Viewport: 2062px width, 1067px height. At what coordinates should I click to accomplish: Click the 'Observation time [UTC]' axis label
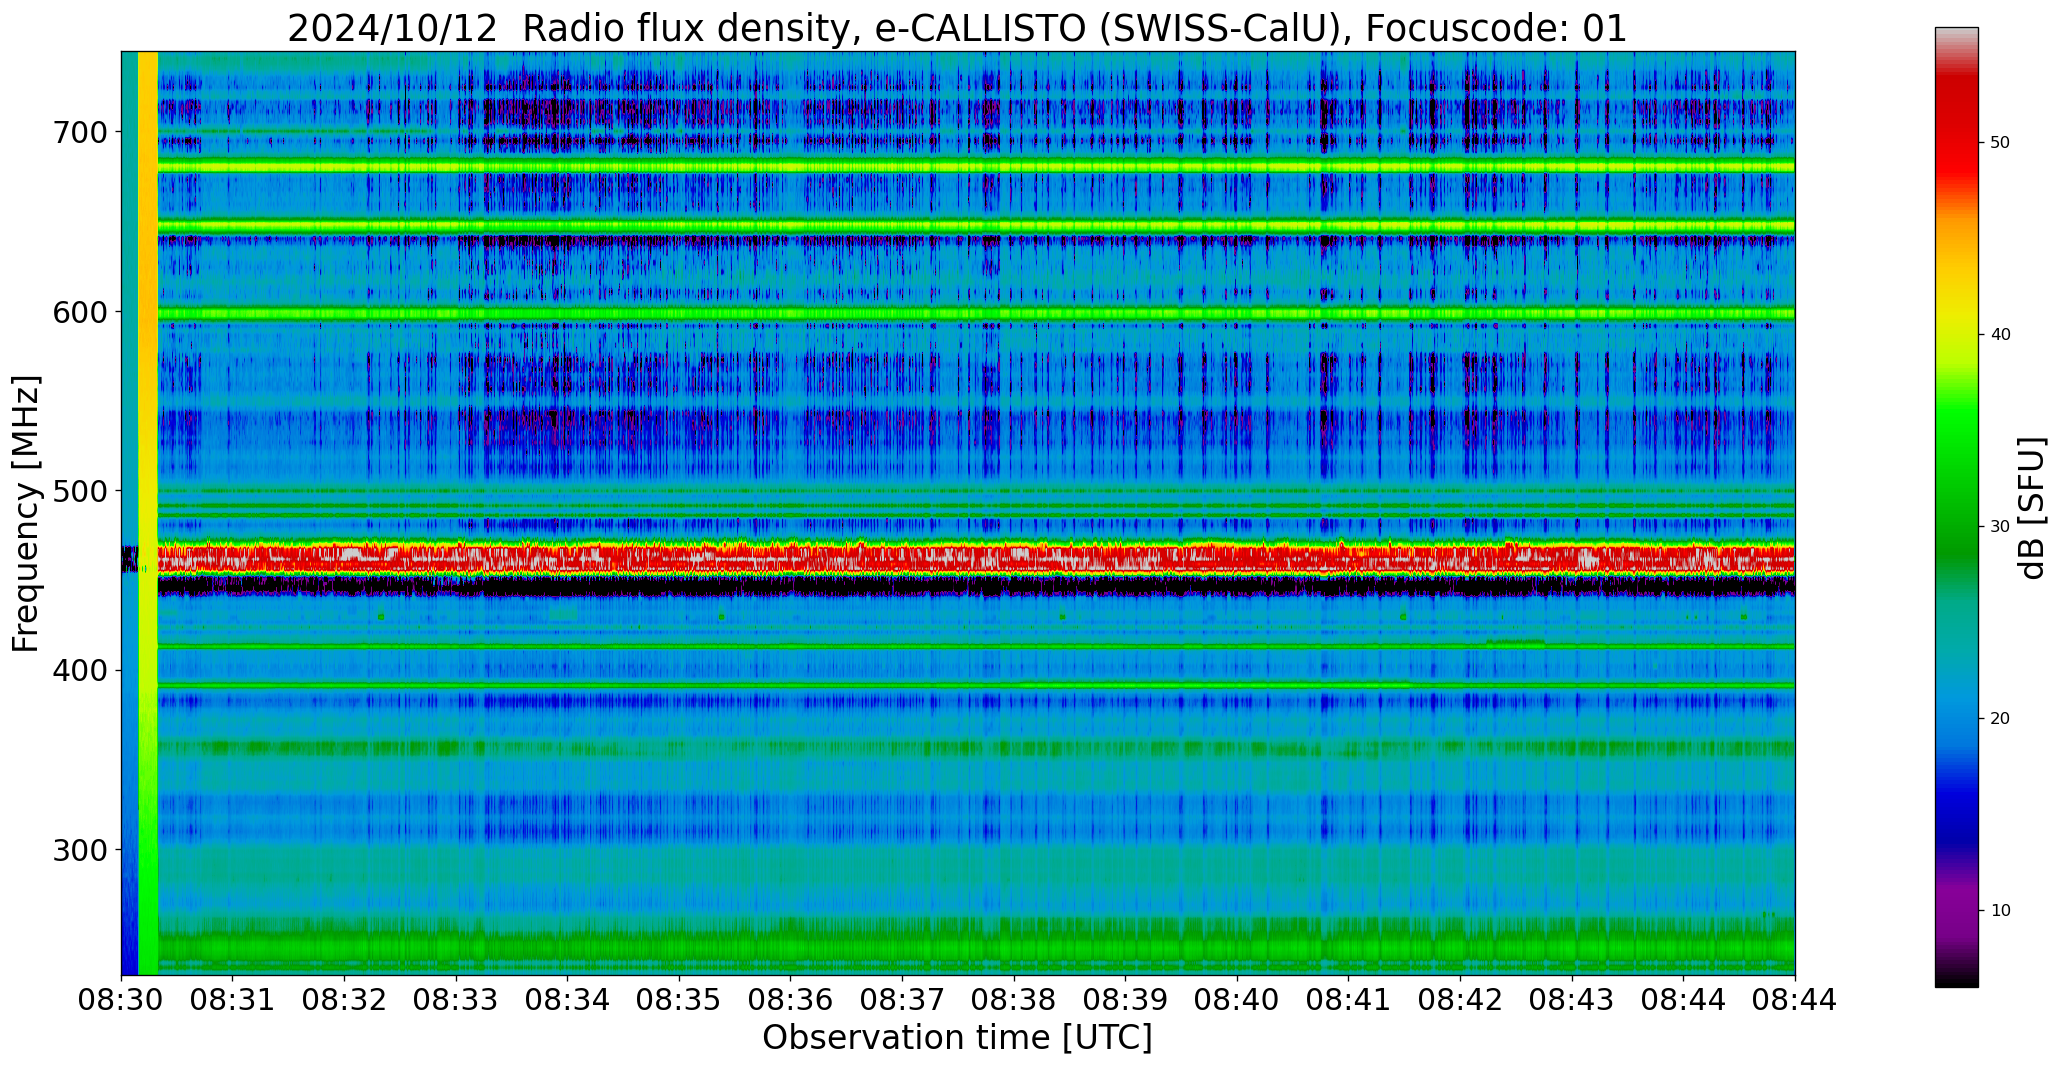(957, 1037)
